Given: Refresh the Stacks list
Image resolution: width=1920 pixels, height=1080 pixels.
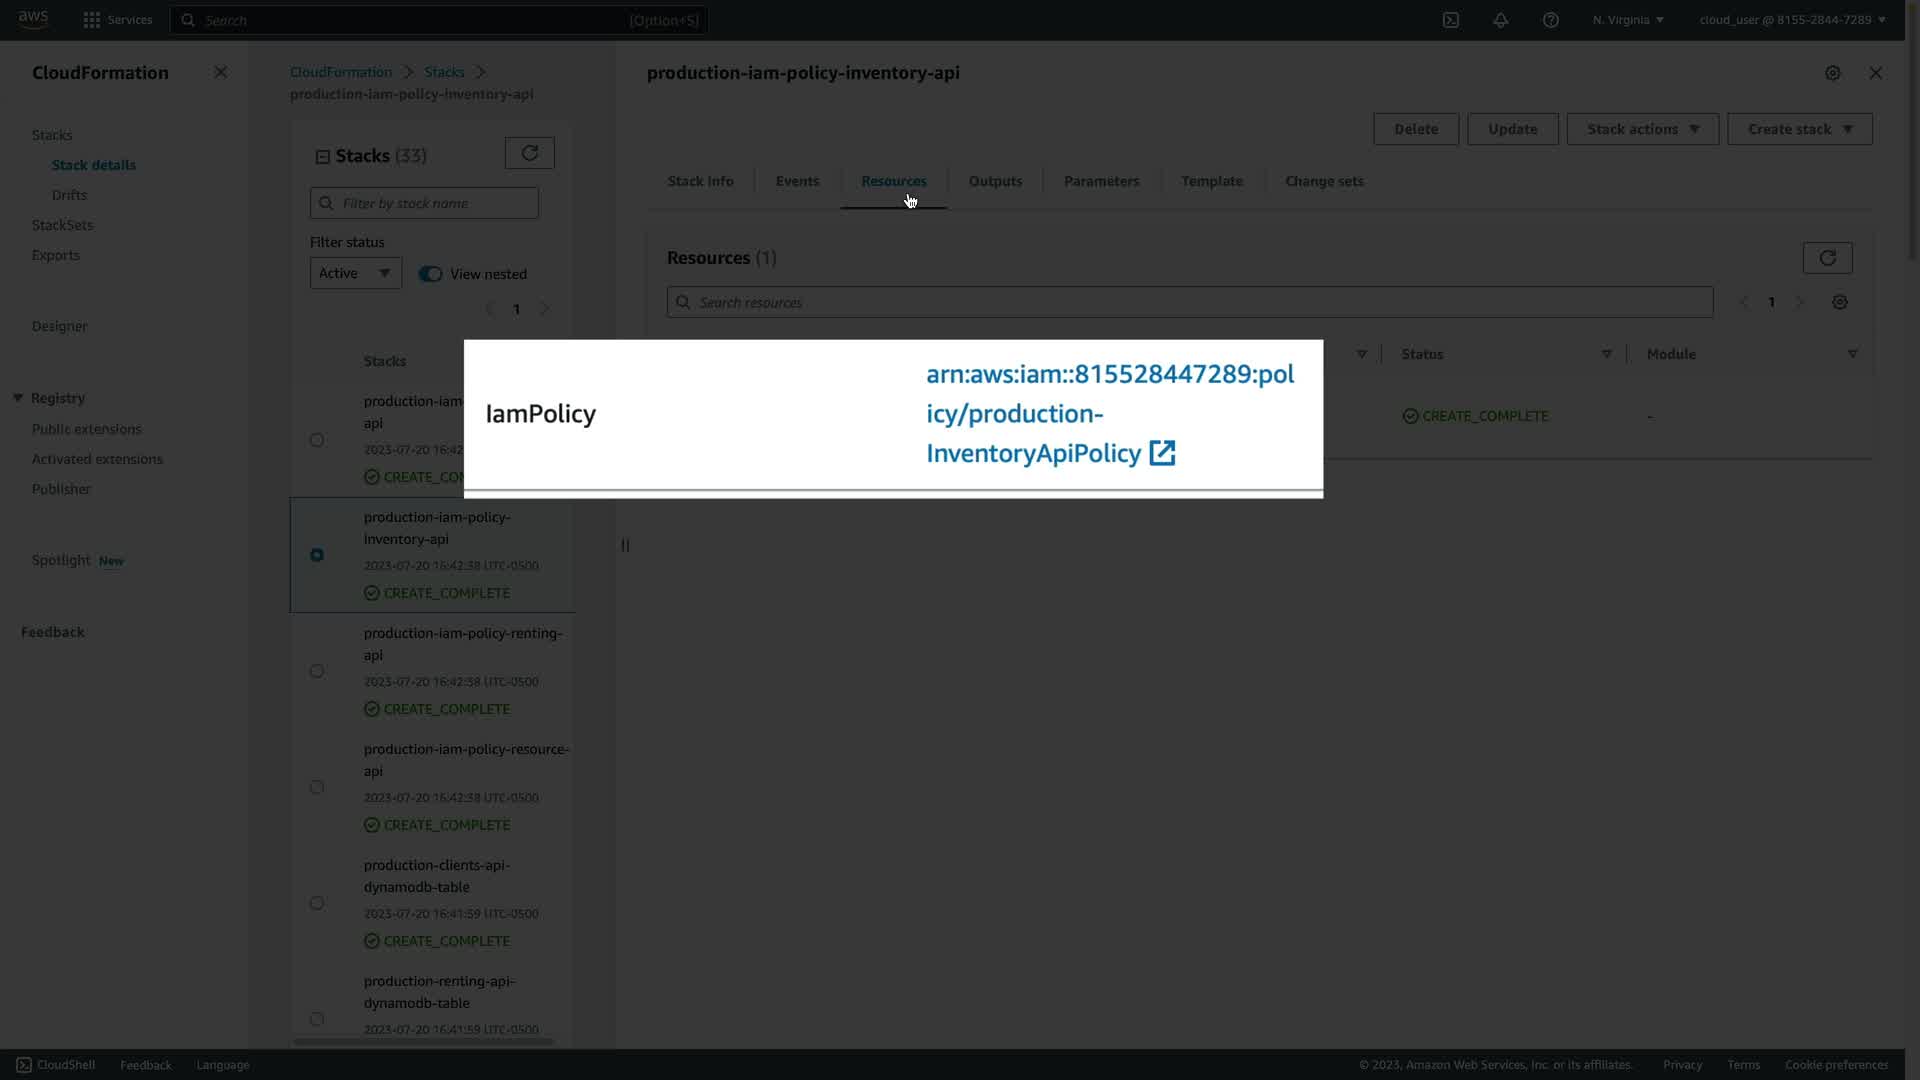Looking at the screenshot, I should [529, 153].
